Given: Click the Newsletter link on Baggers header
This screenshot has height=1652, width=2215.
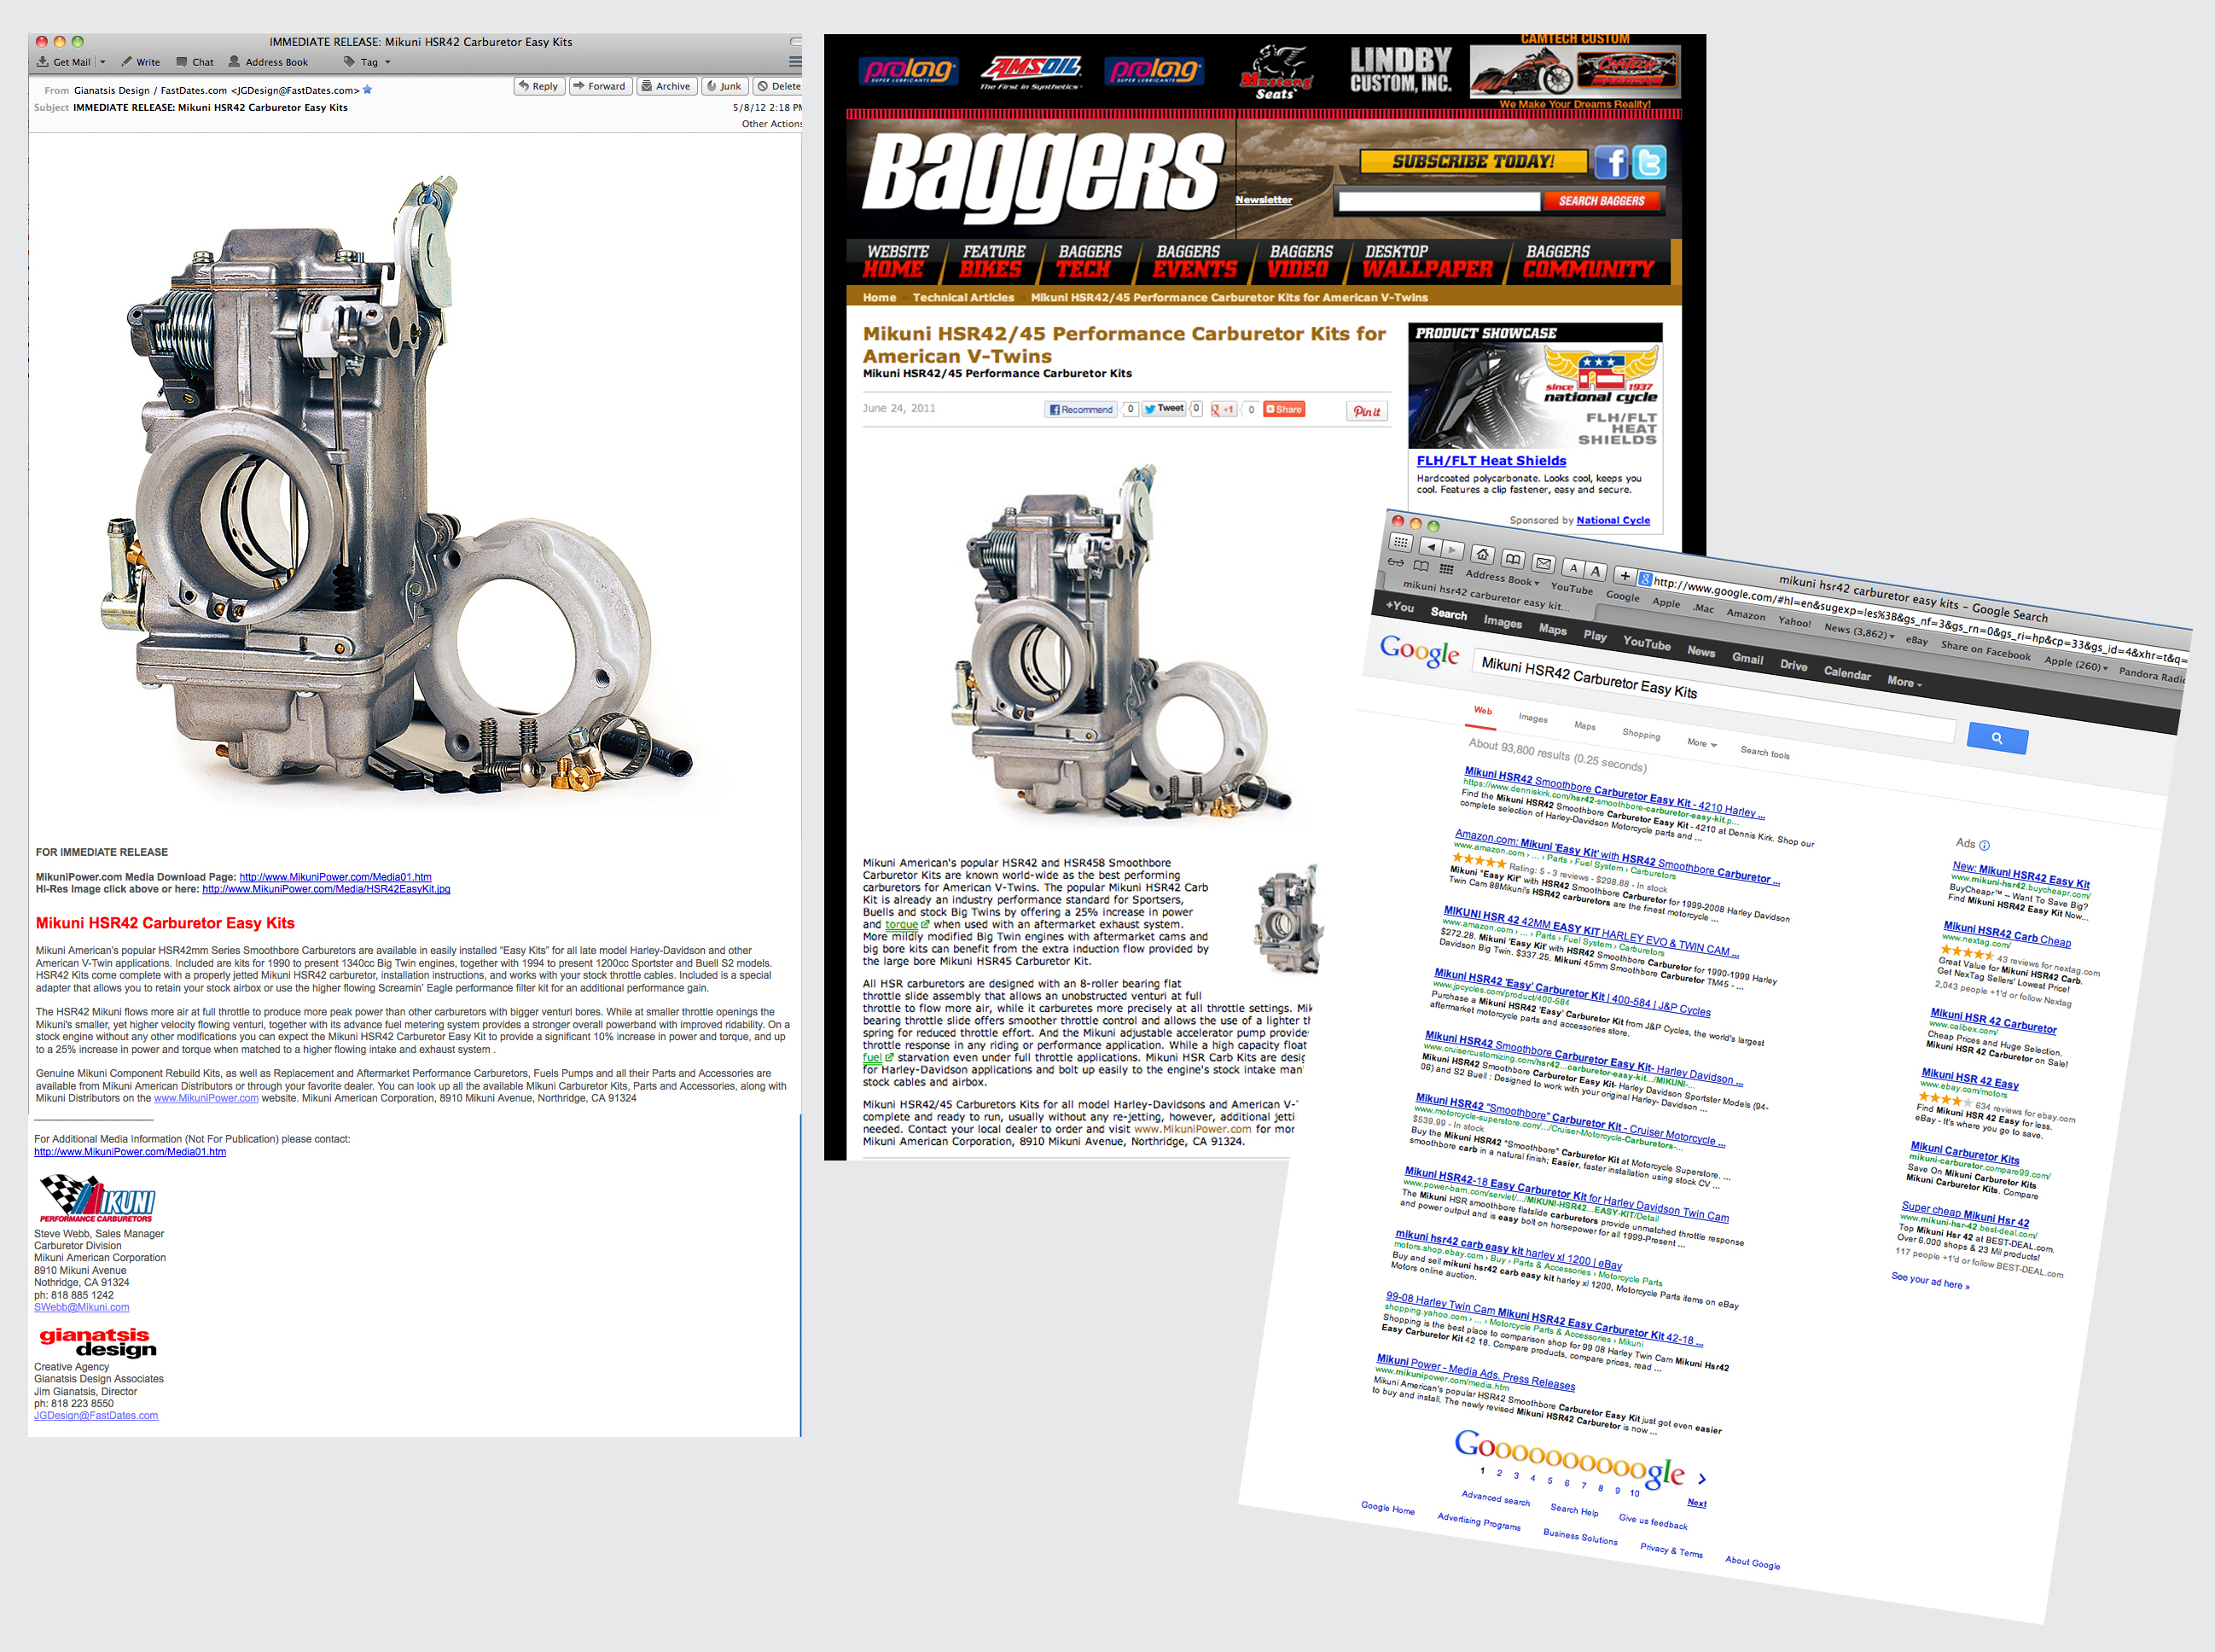Looking at the screenshot, I should click(x=1263, y=199).
